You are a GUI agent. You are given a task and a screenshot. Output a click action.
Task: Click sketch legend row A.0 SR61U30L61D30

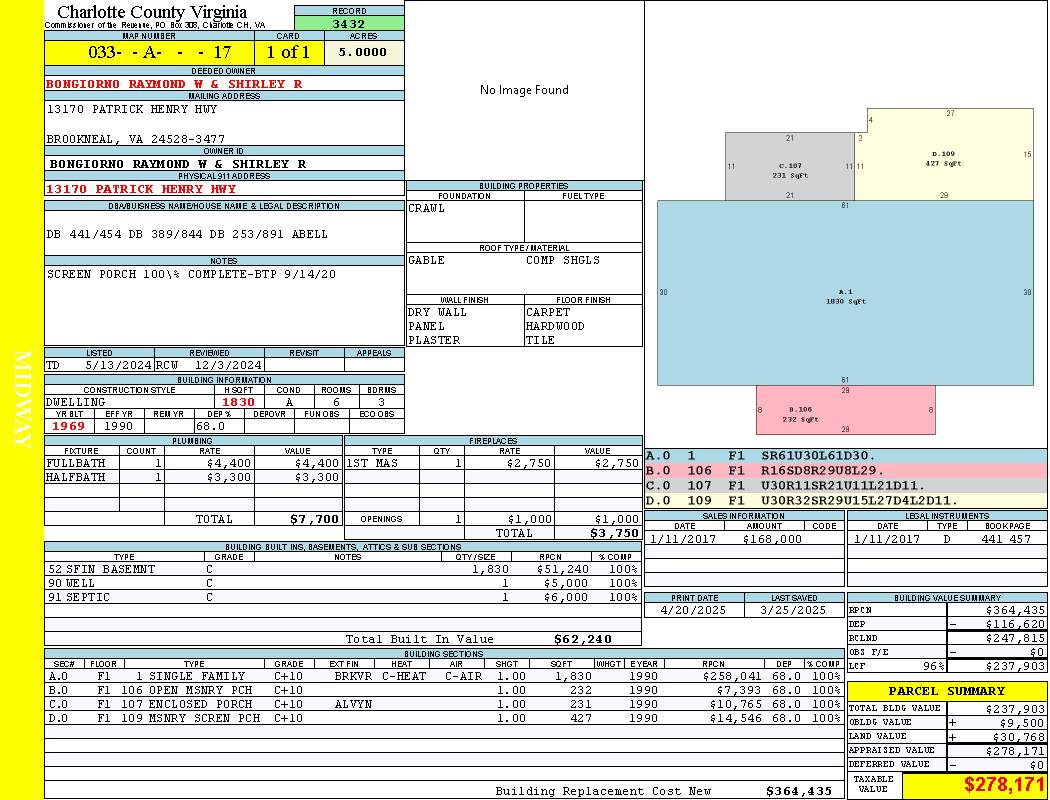[x=846, y=456]
